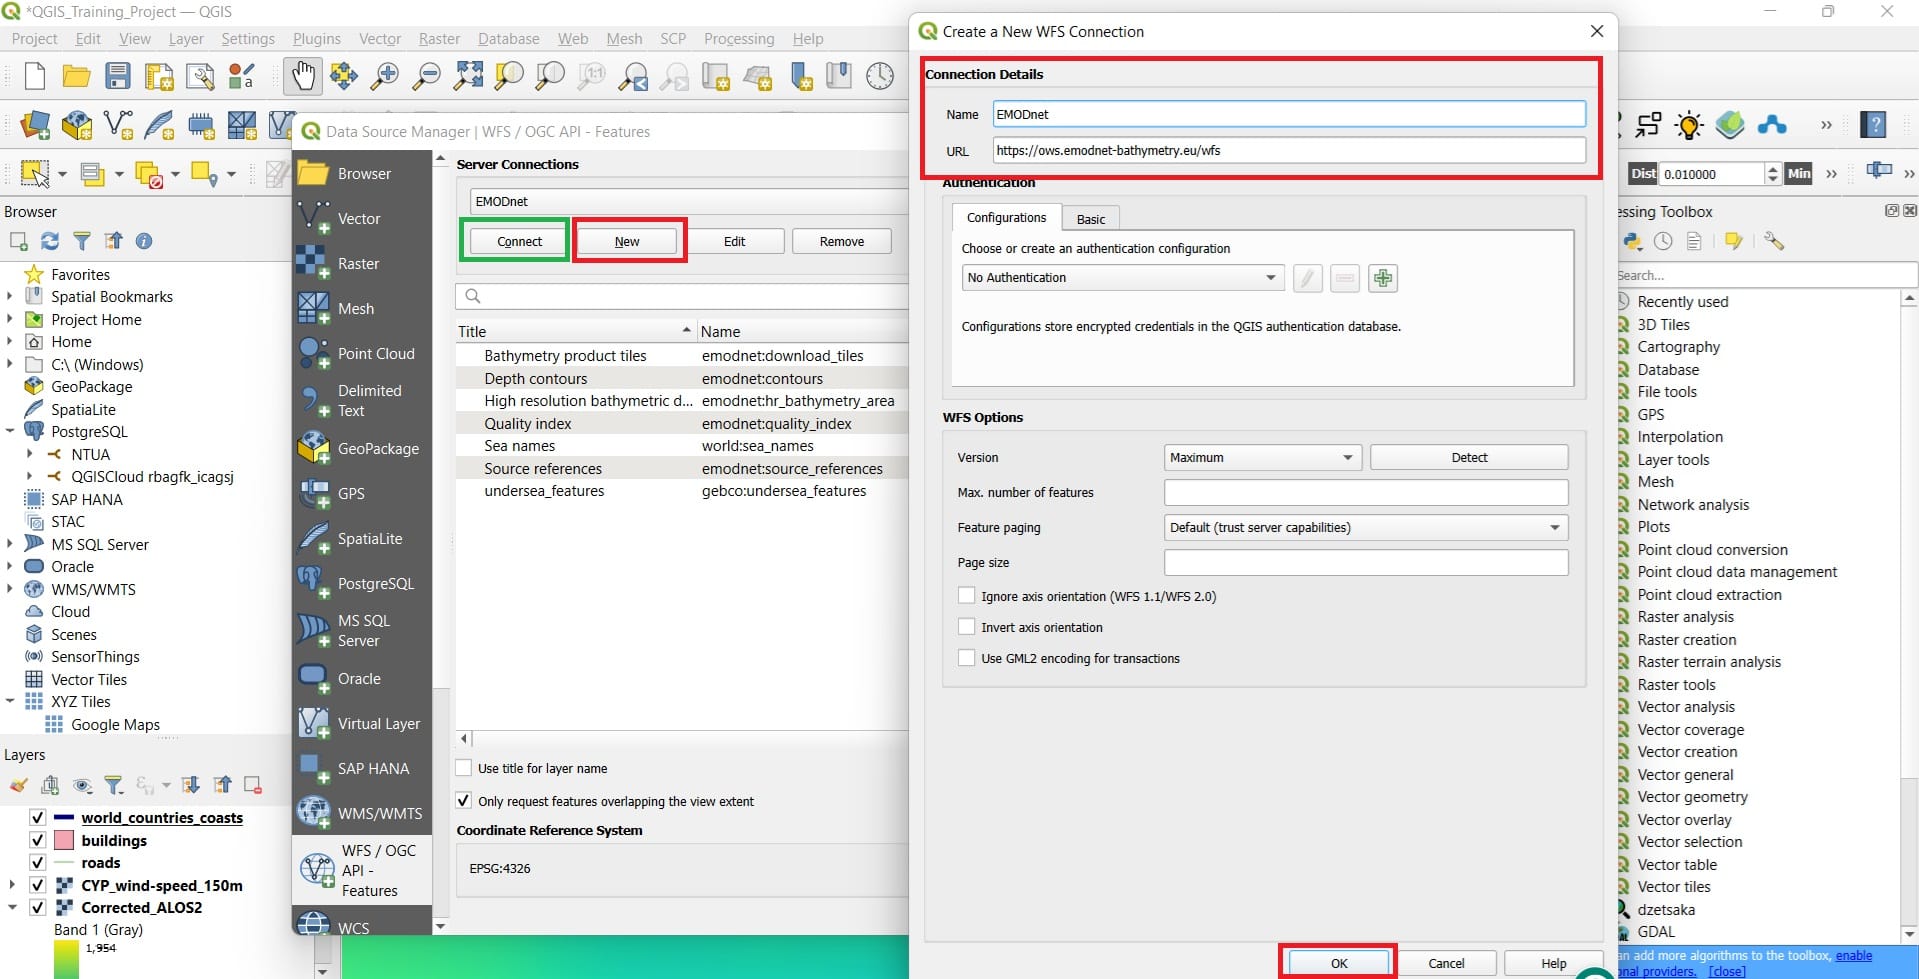Screen dimensions: 1919x979
Task: Click the Zoom Full extent icon
Action: [468, 76]
